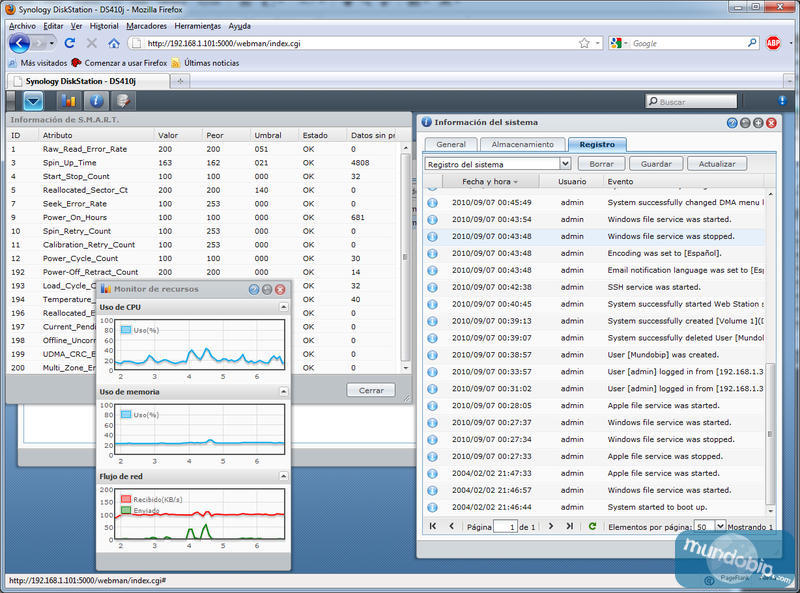Open a new tab with the plus button
The width and height of the screenshot is (800, 593).
pos(180,81)
